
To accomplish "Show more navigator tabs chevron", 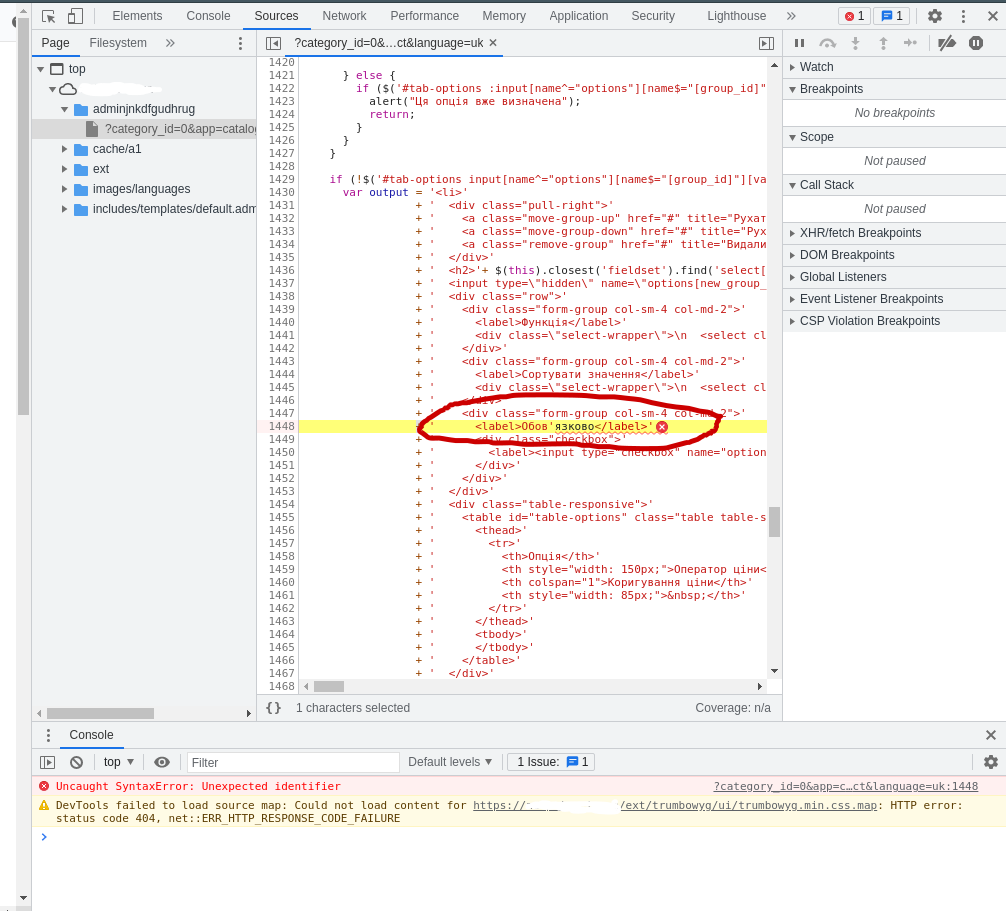I will [x=170, y=43].
